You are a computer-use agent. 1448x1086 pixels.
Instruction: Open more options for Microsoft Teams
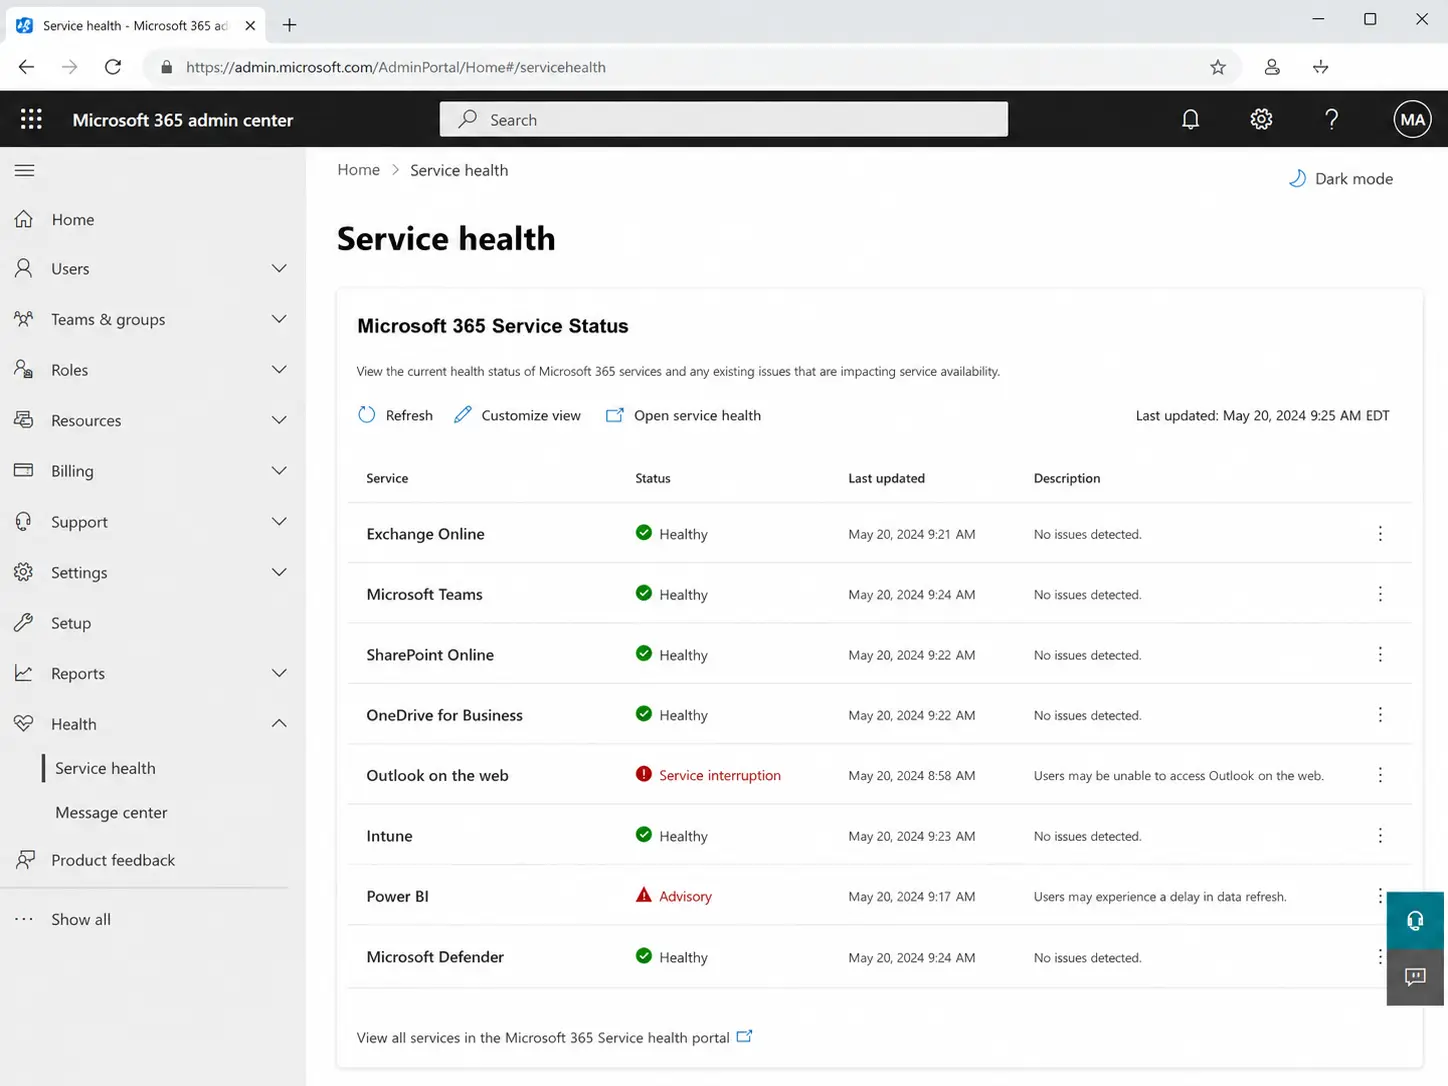1380,594
